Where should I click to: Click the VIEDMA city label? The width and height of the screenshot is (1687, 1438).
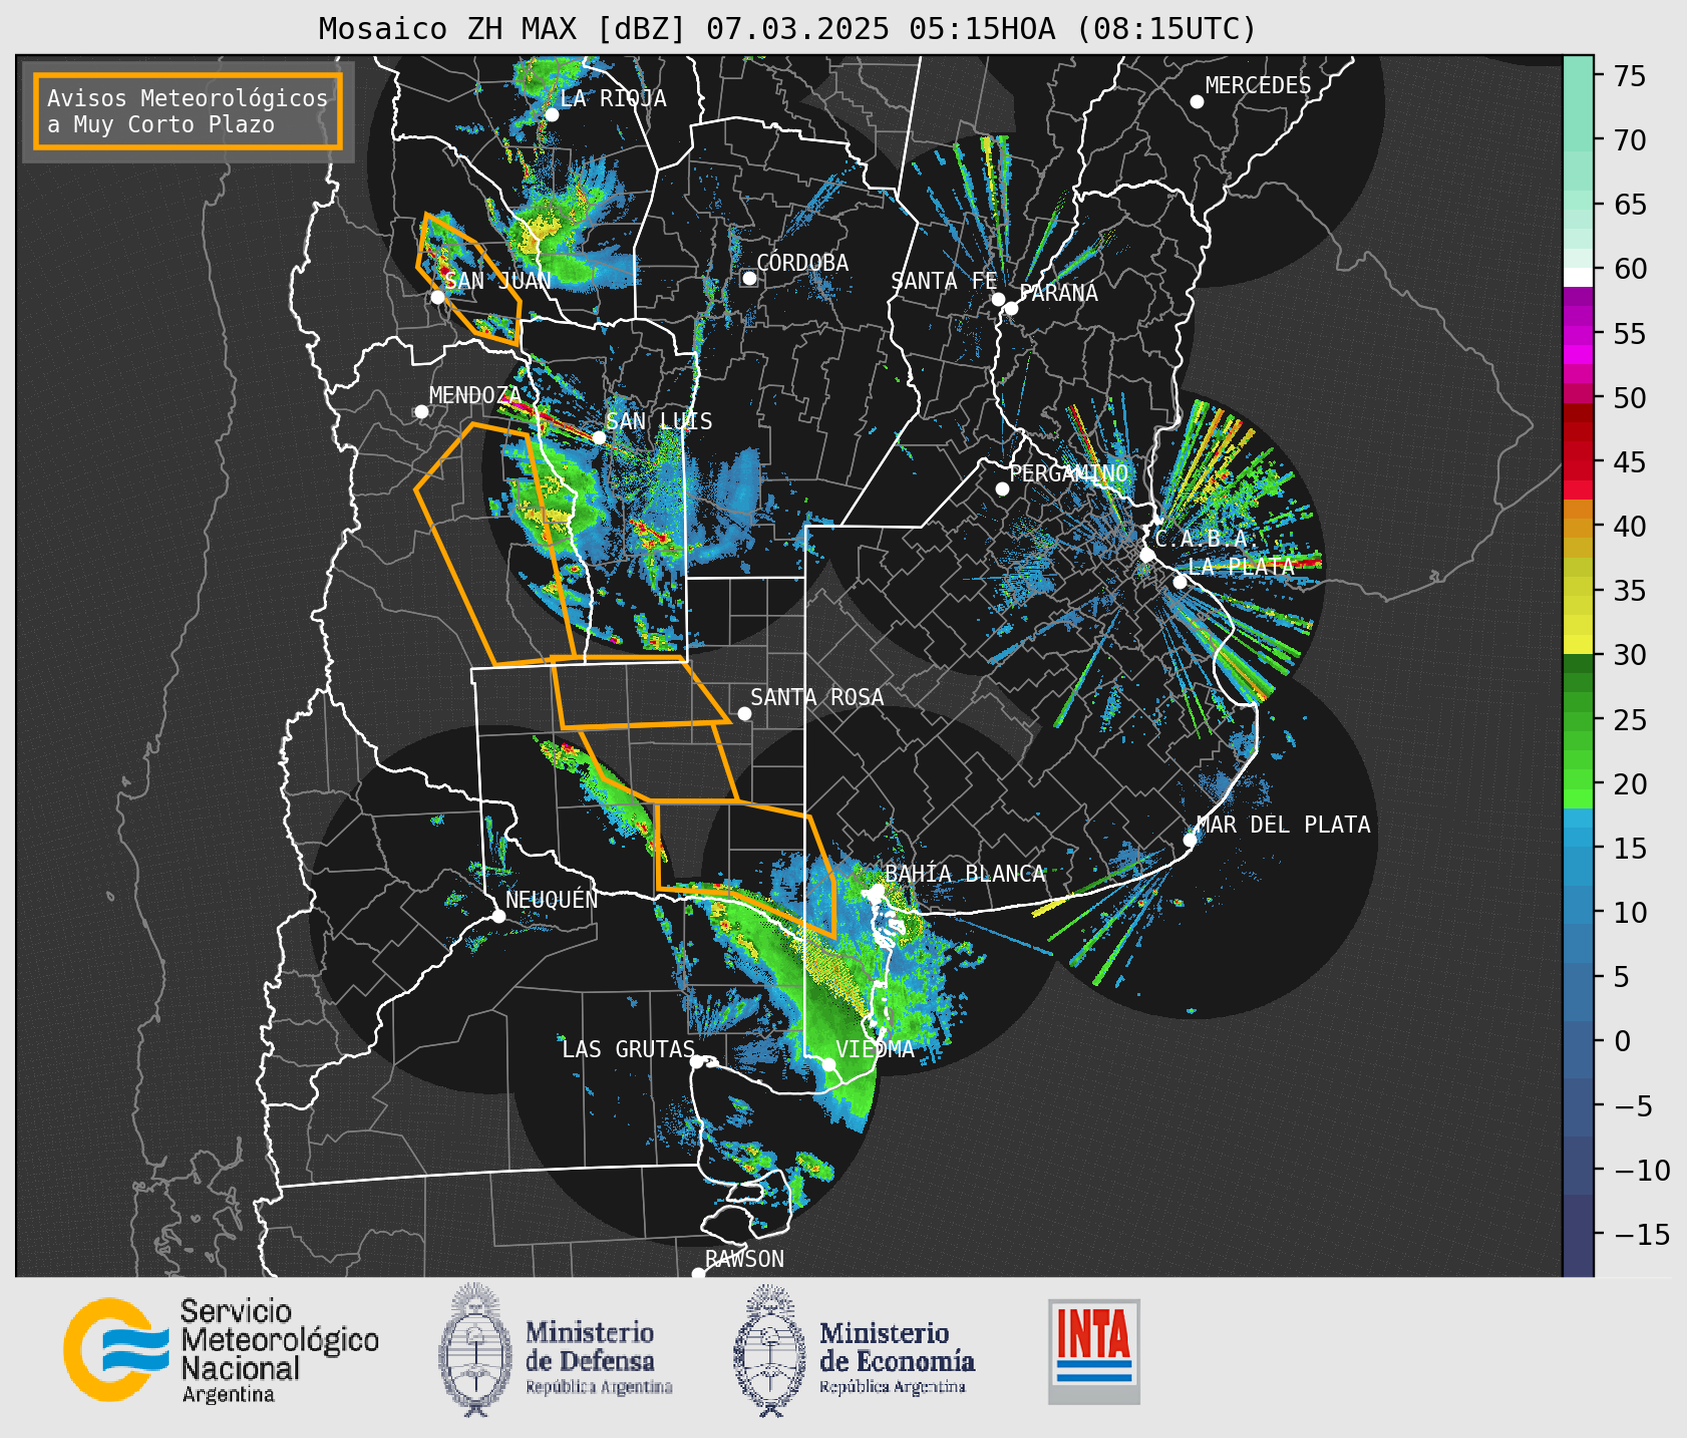pos(875,1050)
